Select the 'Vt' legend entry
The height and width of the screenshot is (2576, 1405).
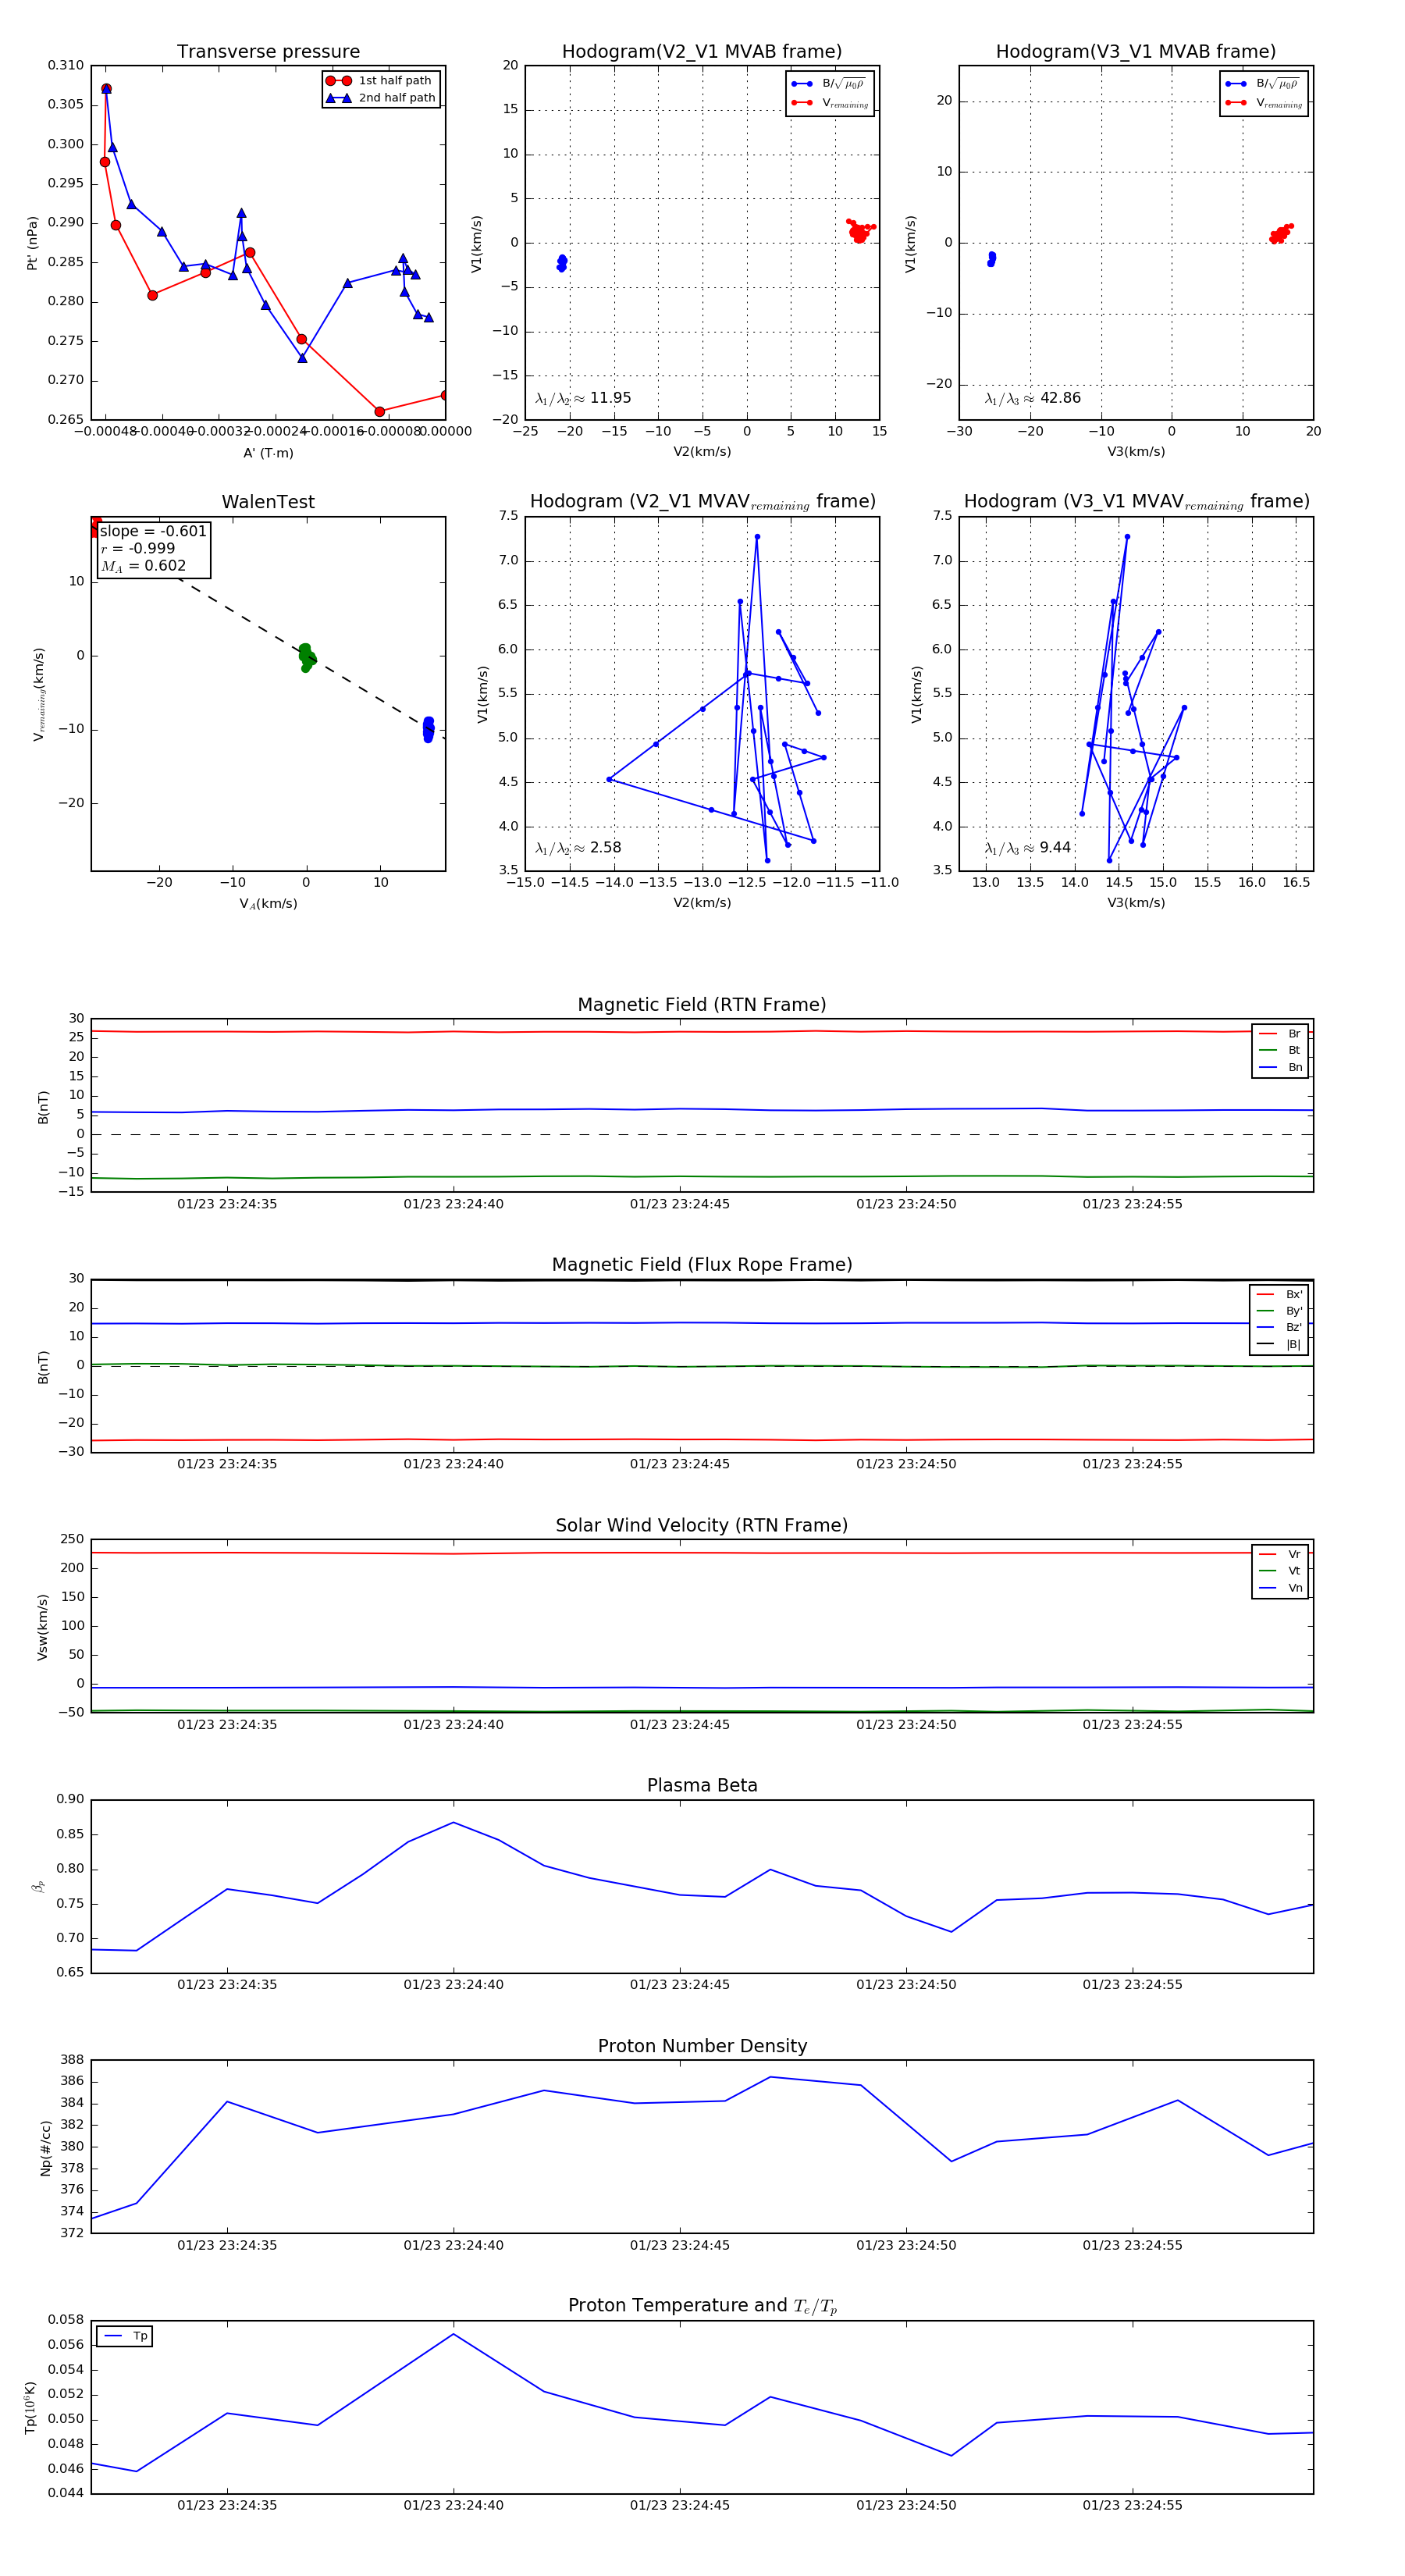1280,1571
